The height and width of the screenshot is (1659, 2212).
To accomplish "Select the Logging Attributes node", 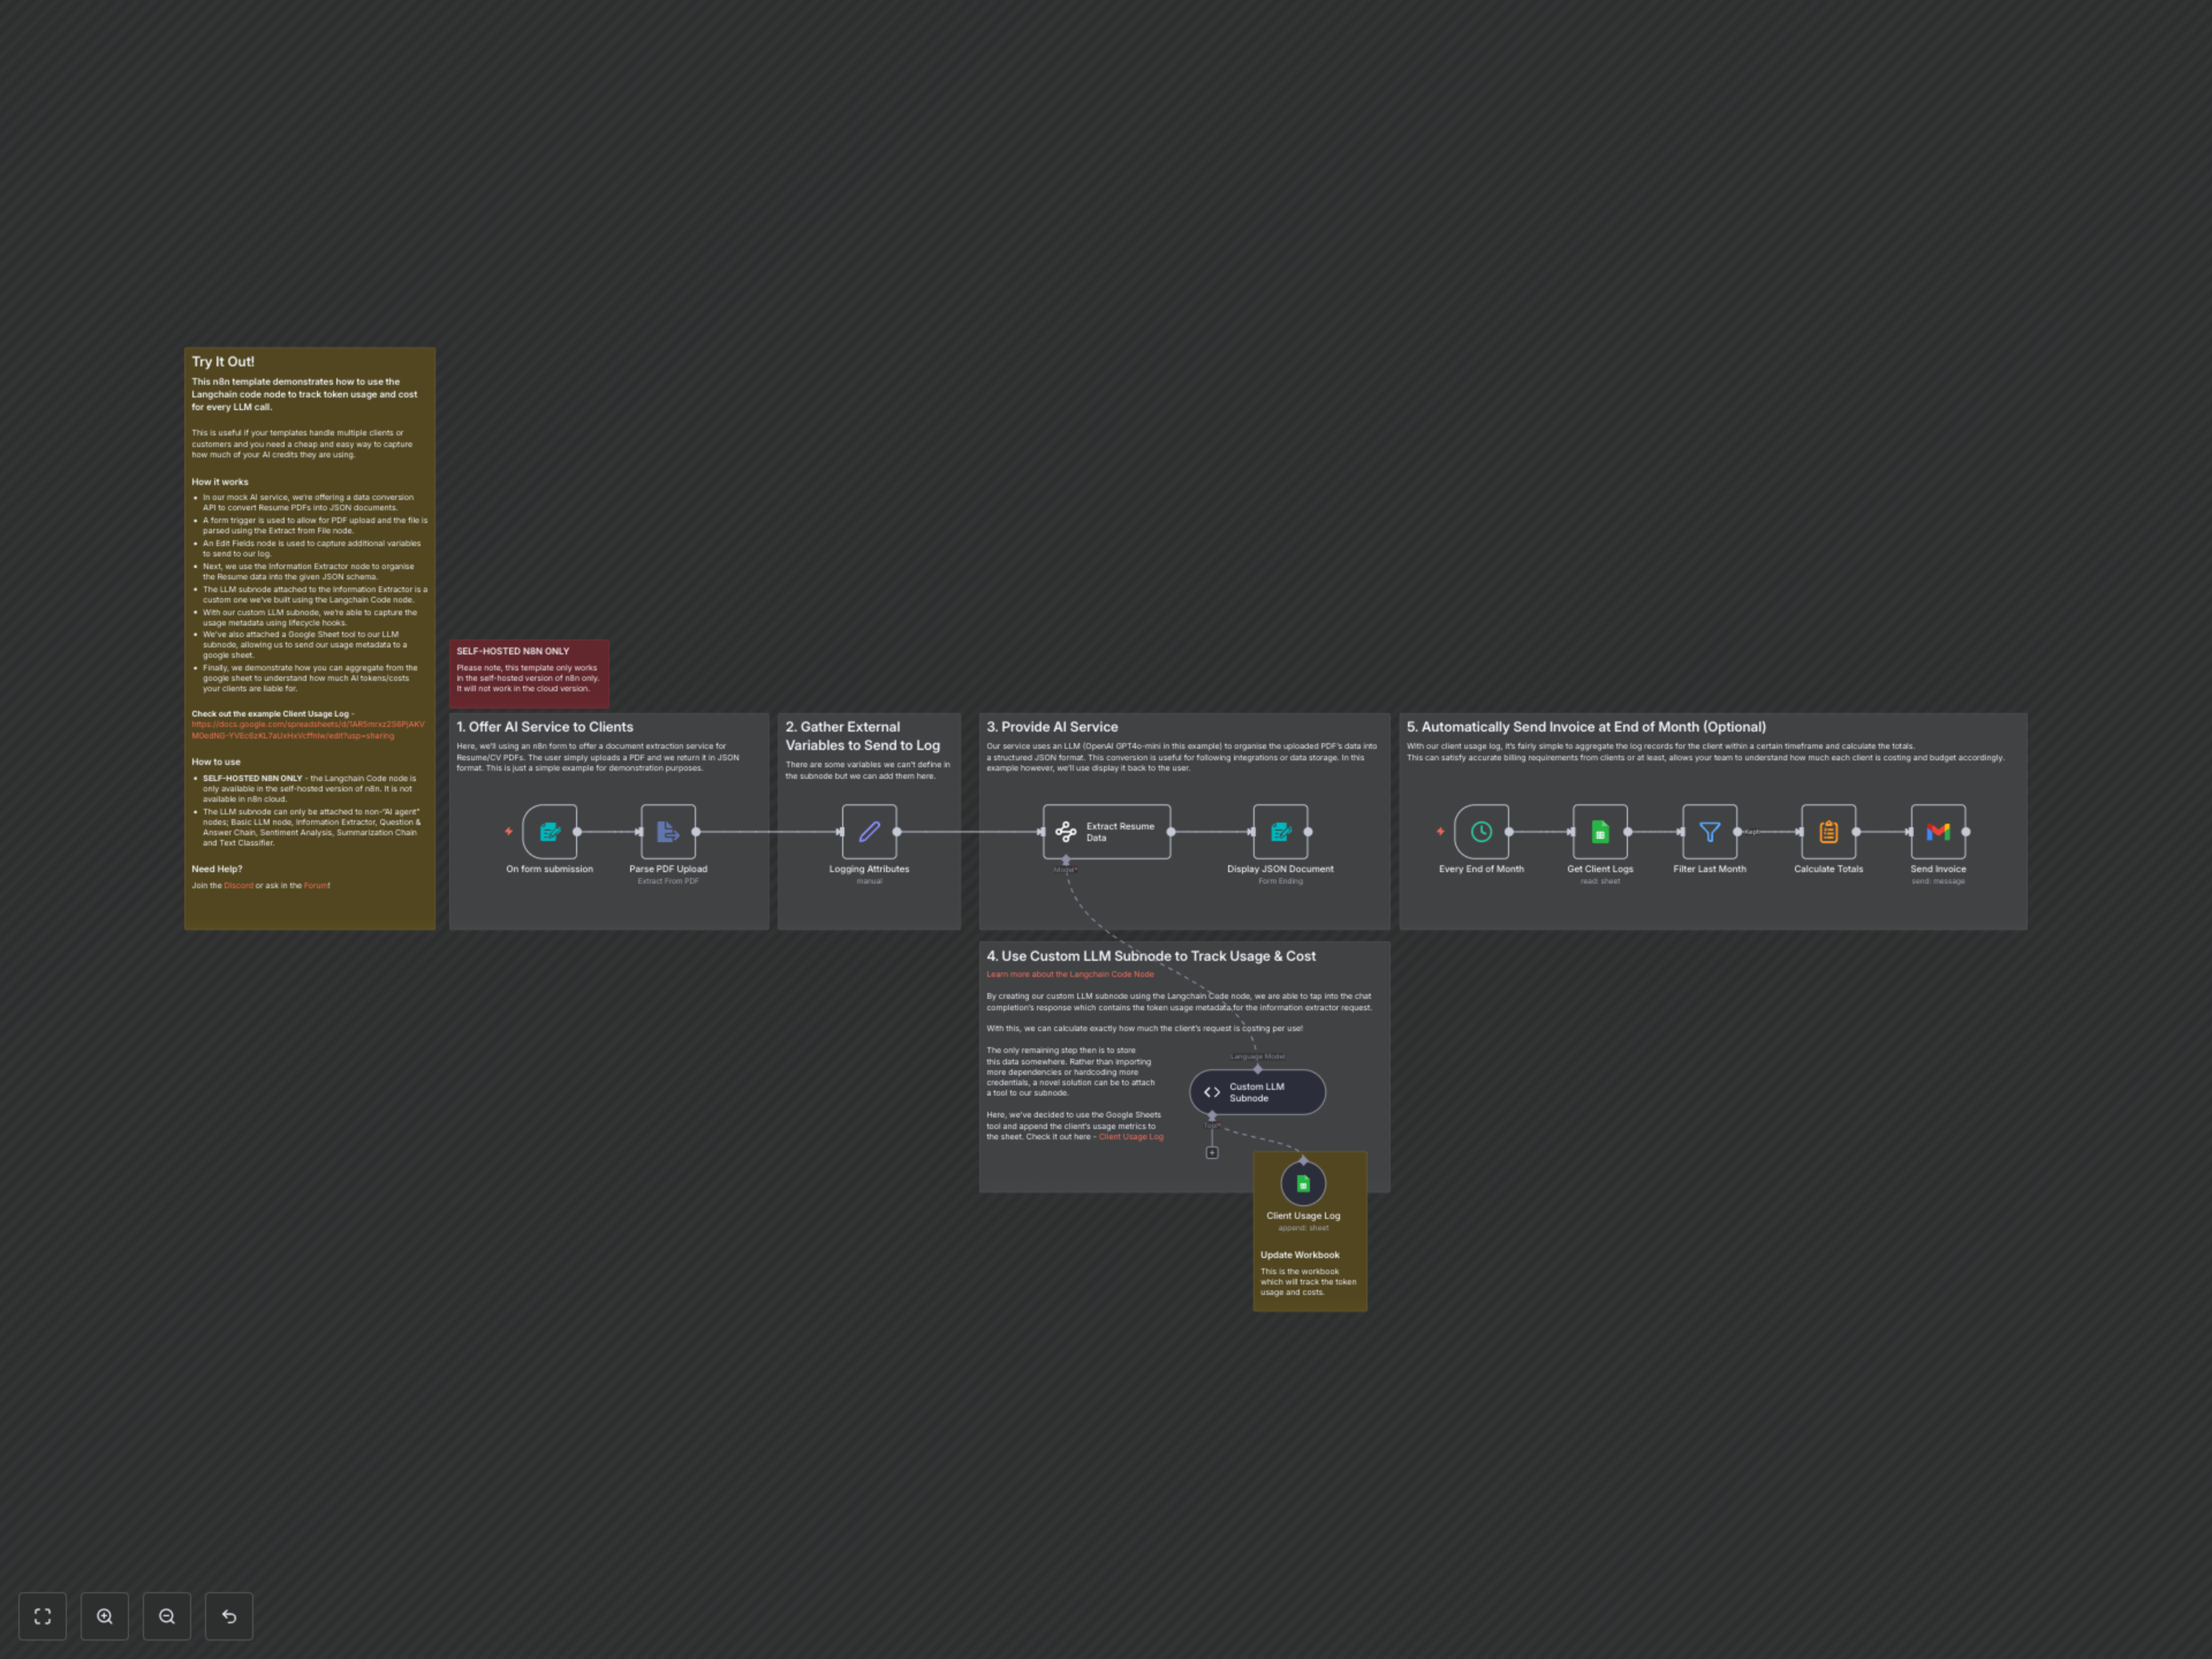I will (x=869, y=831).
